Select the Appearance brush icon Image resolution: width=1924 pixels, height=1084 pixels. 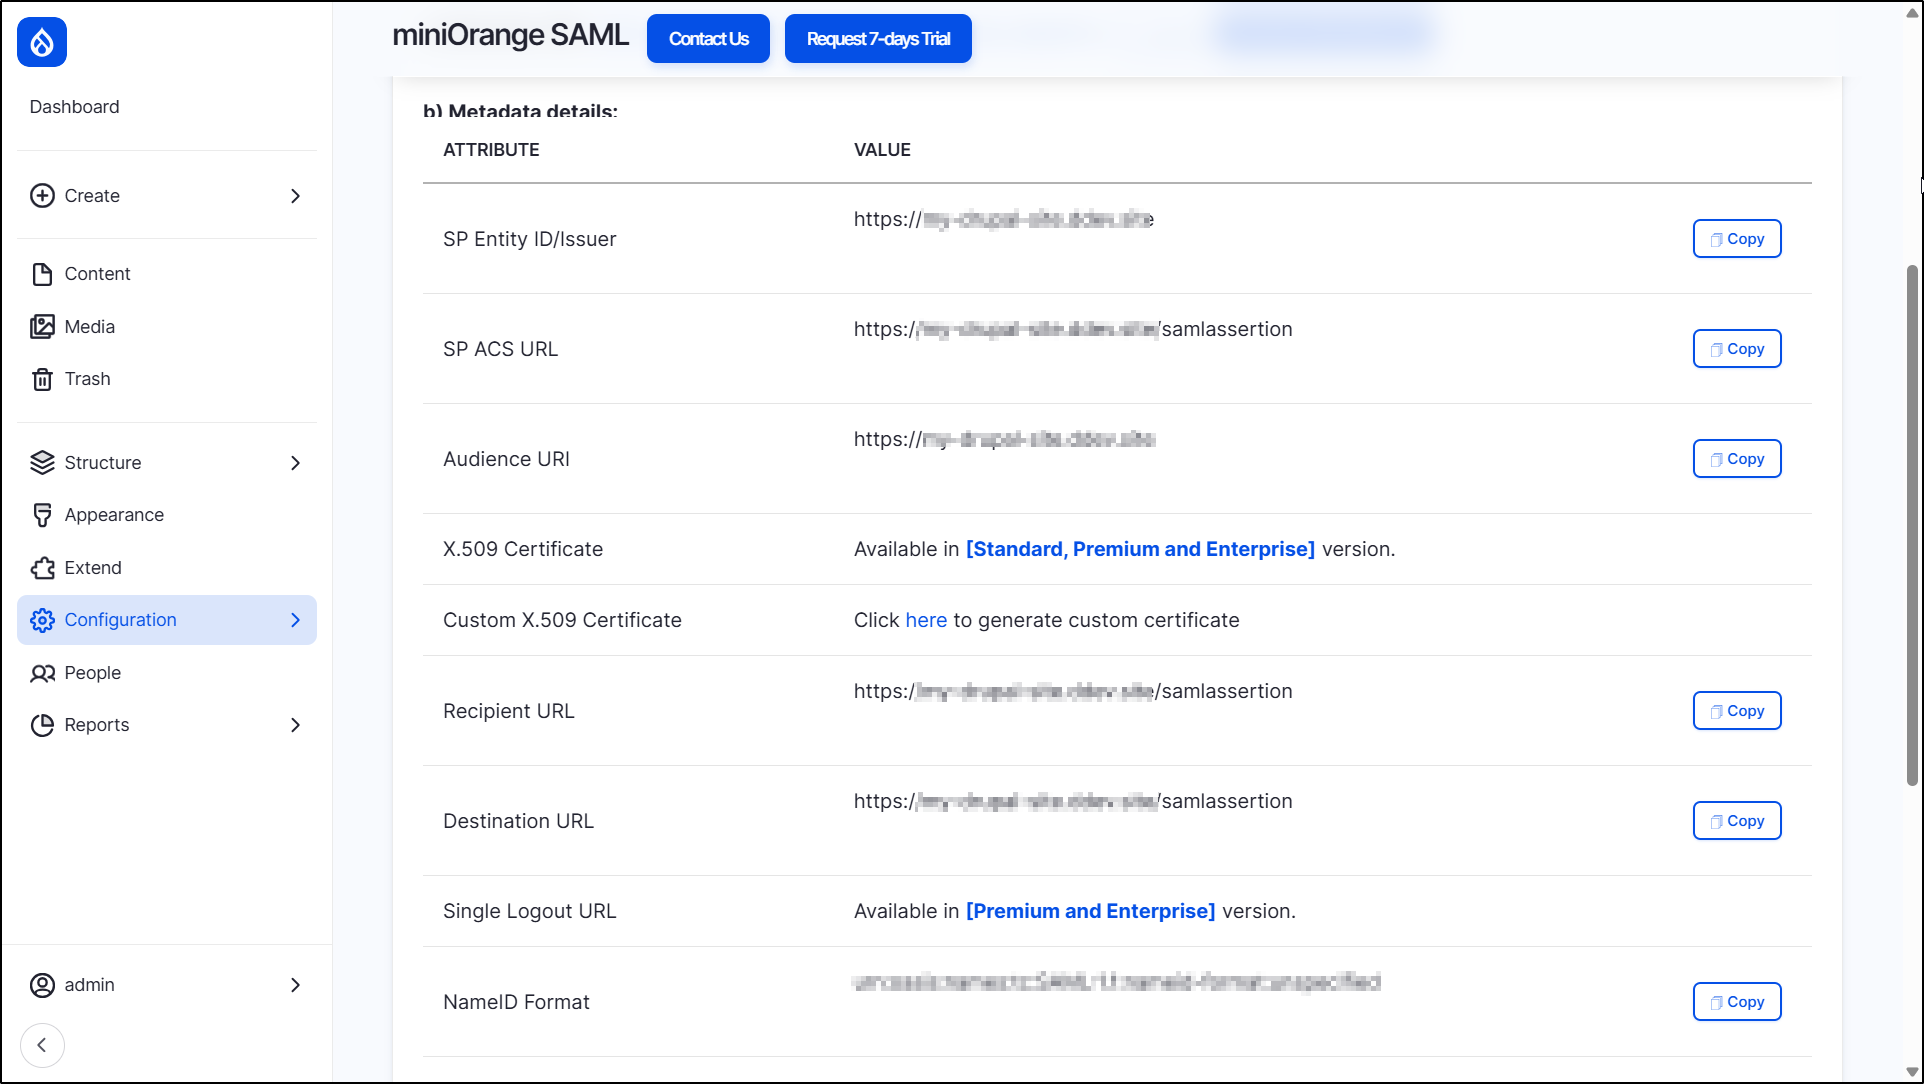(x=42, y=514)
